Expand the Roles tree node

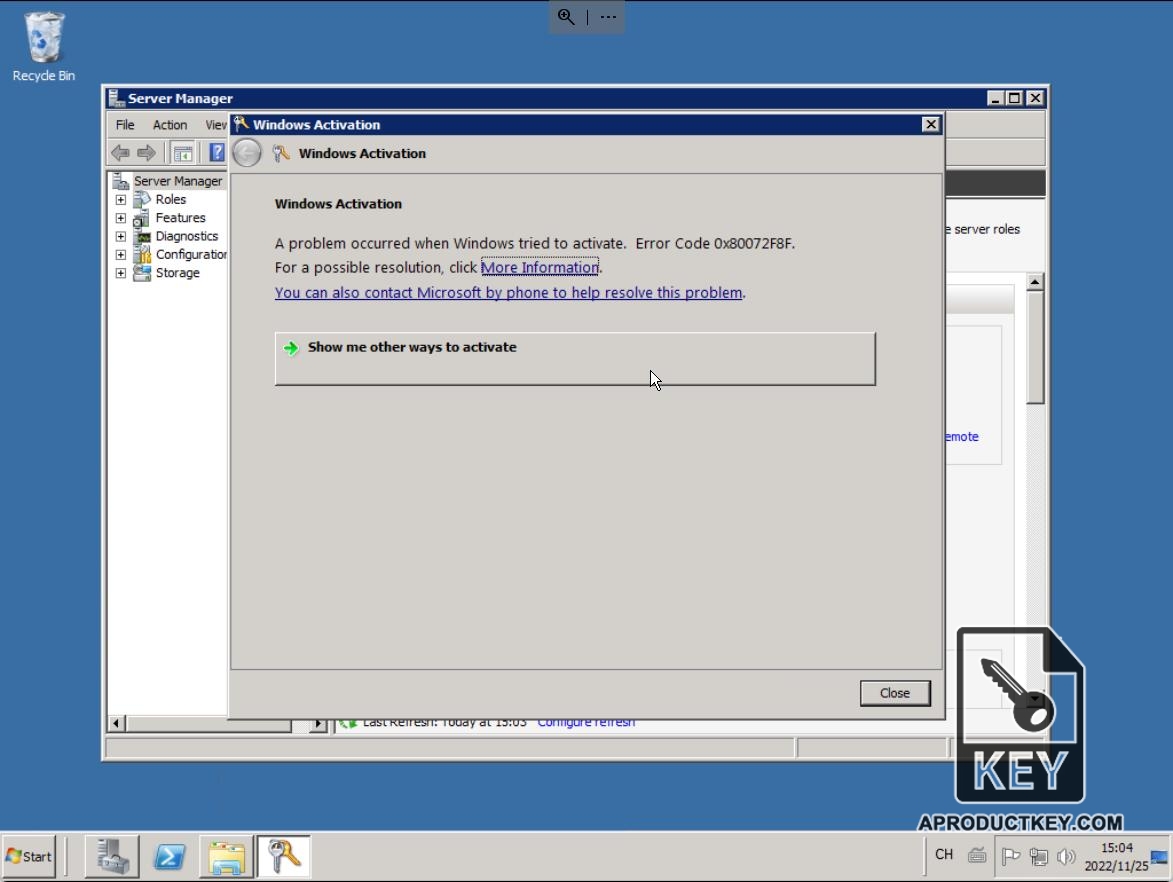coord(120,200)
